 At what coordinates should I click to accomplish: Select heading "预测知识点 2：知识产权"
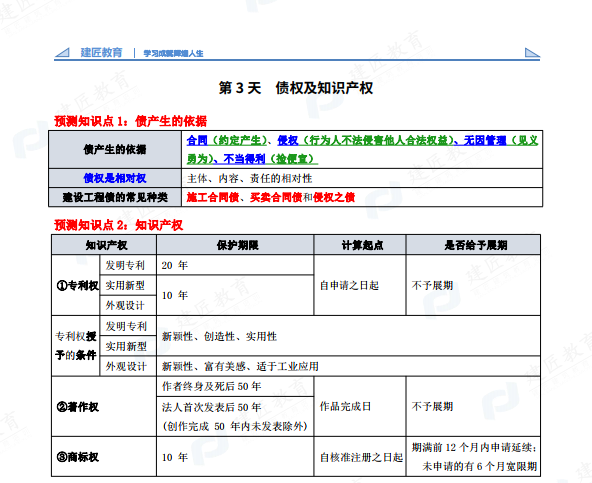119,225
